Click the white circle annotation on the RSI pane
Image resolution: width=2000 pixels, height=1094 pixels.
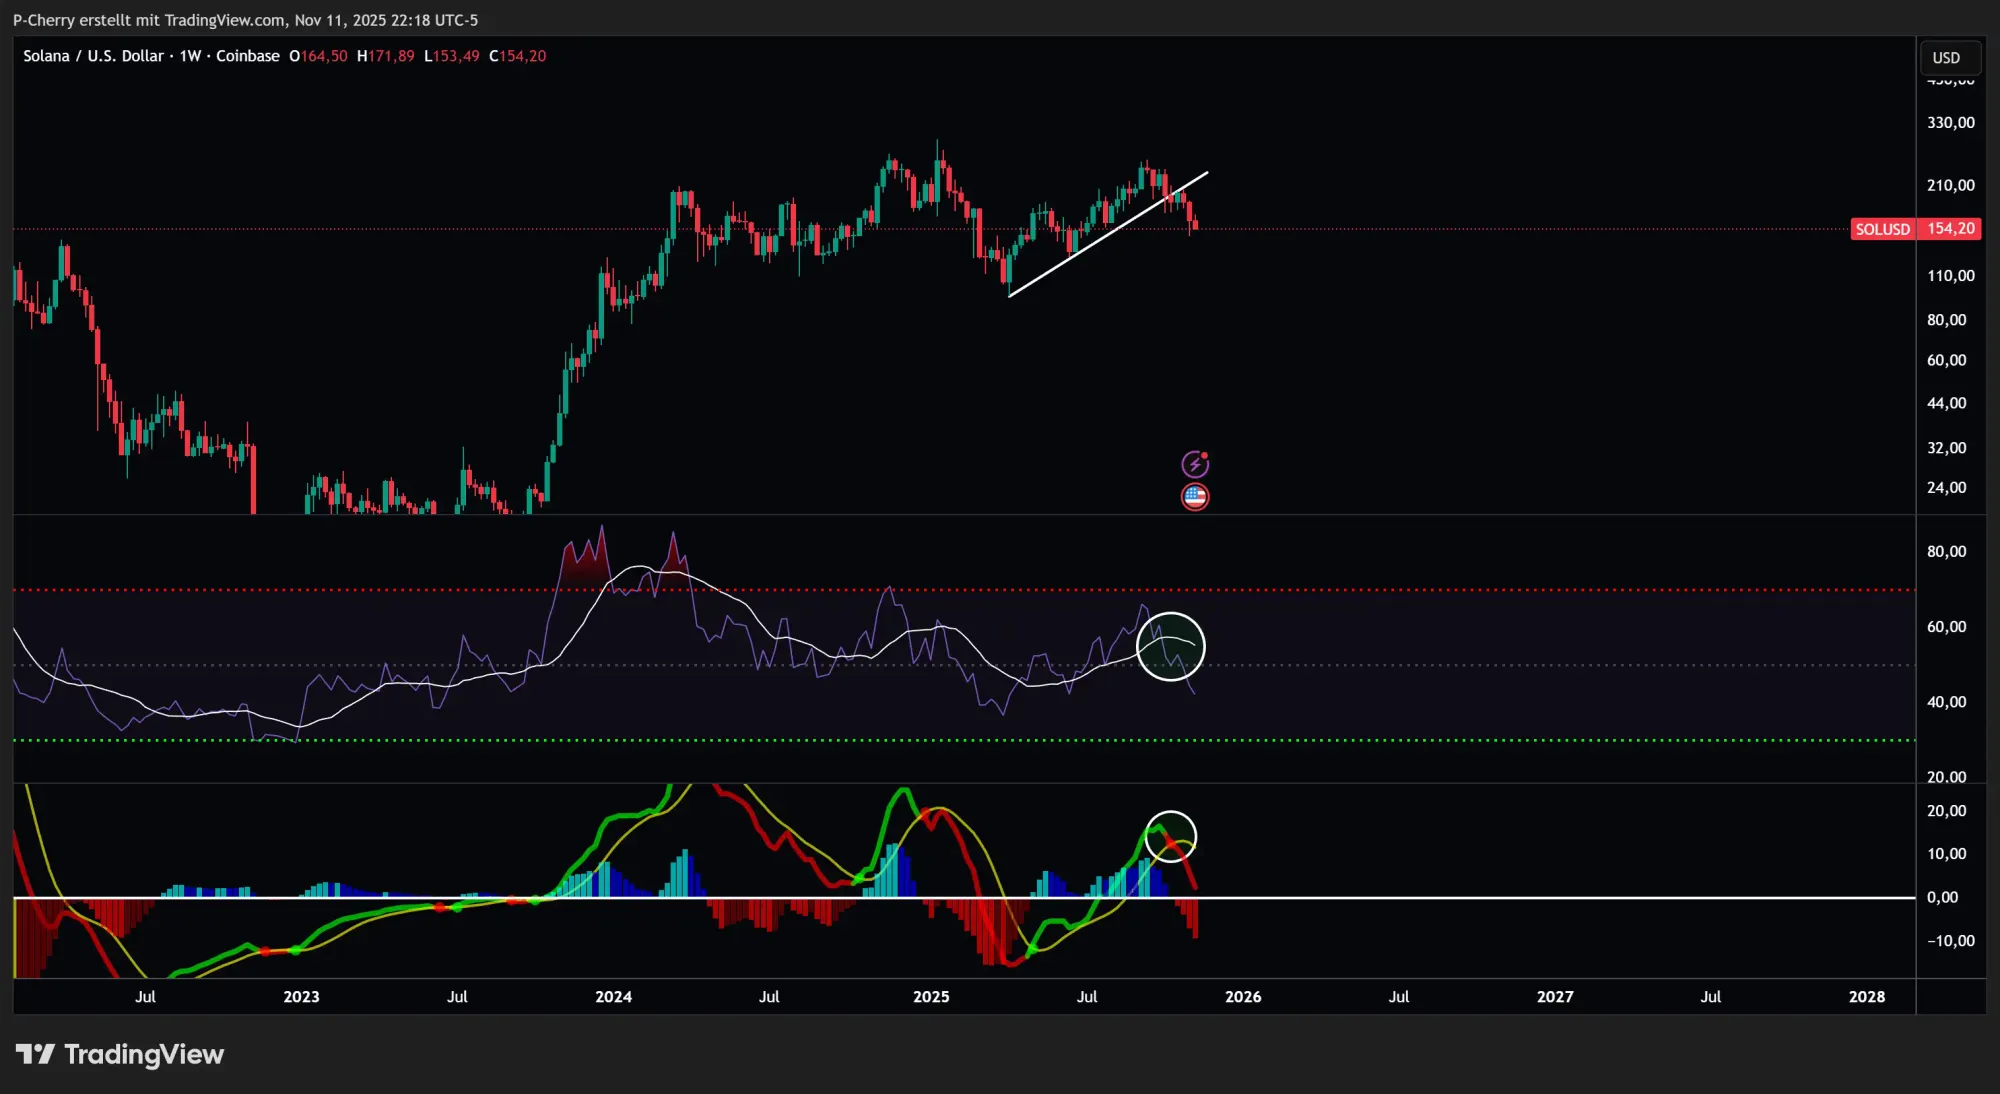pos(1171,647)
